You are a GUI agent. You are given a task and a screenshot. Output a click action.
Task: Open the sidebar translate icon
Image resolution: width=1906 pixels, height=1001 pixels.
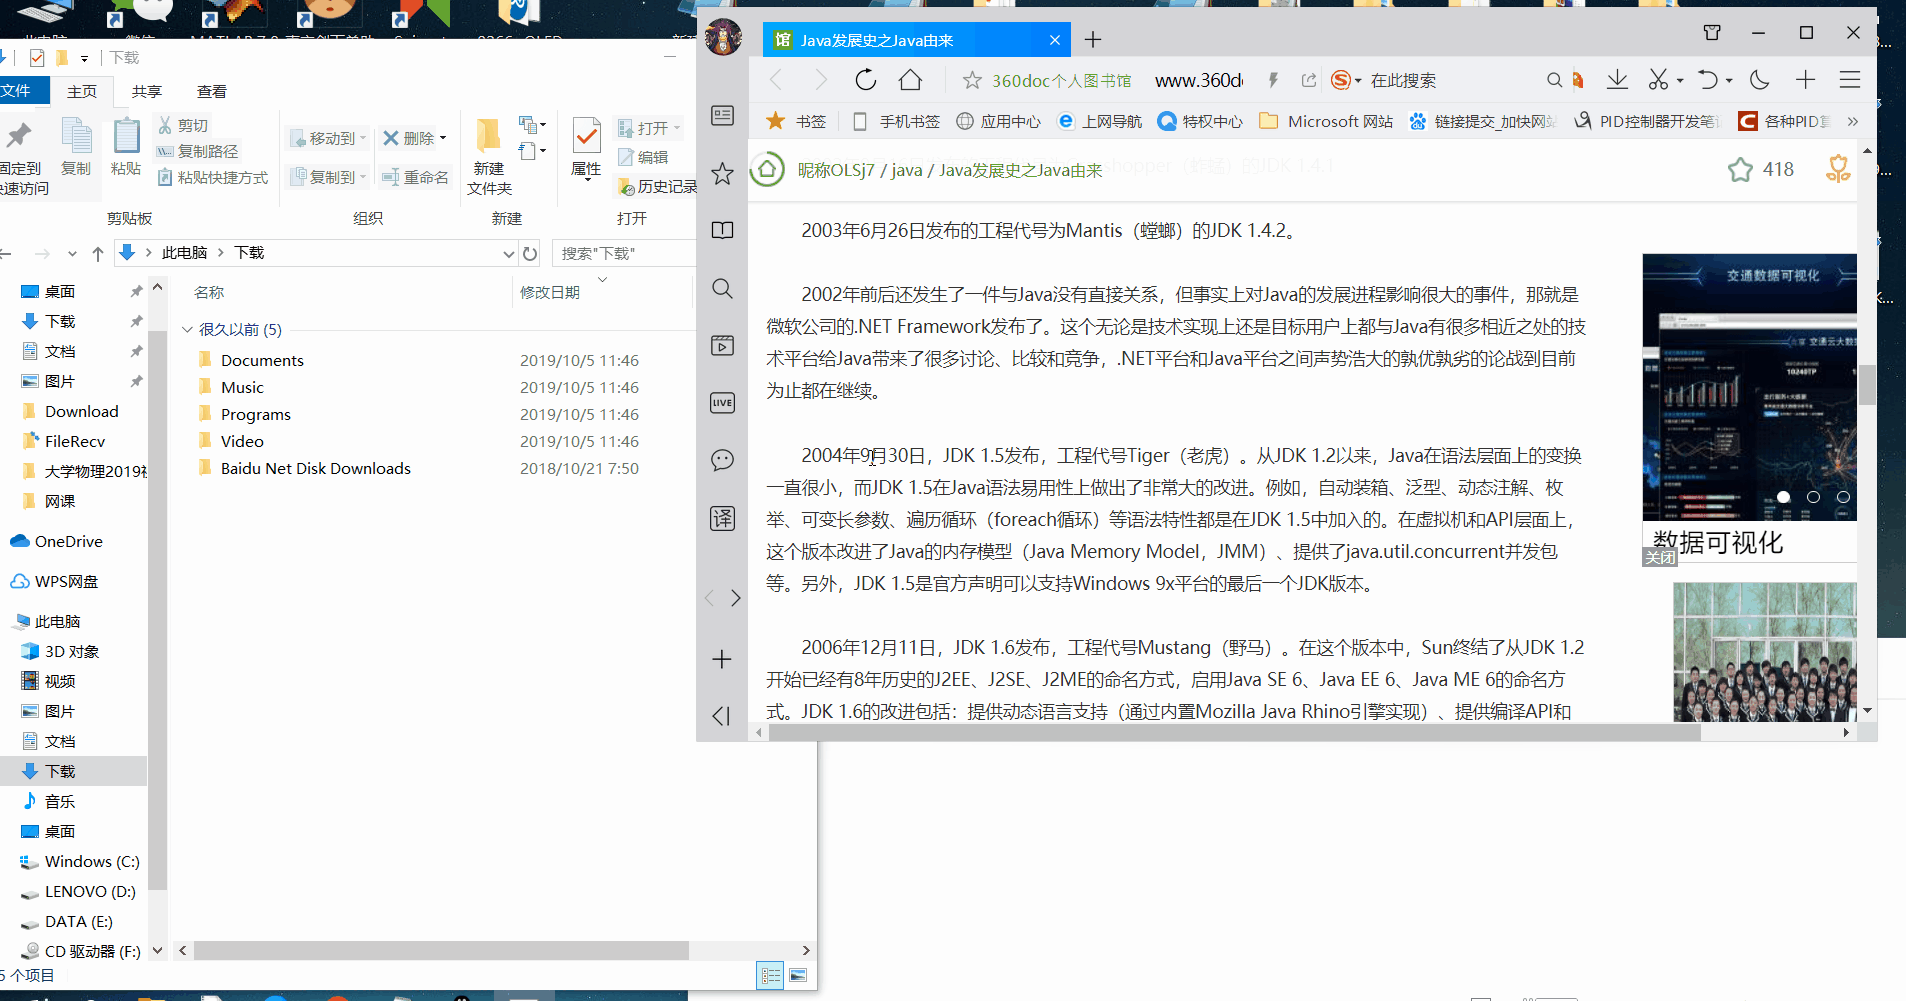pos(722,518)
